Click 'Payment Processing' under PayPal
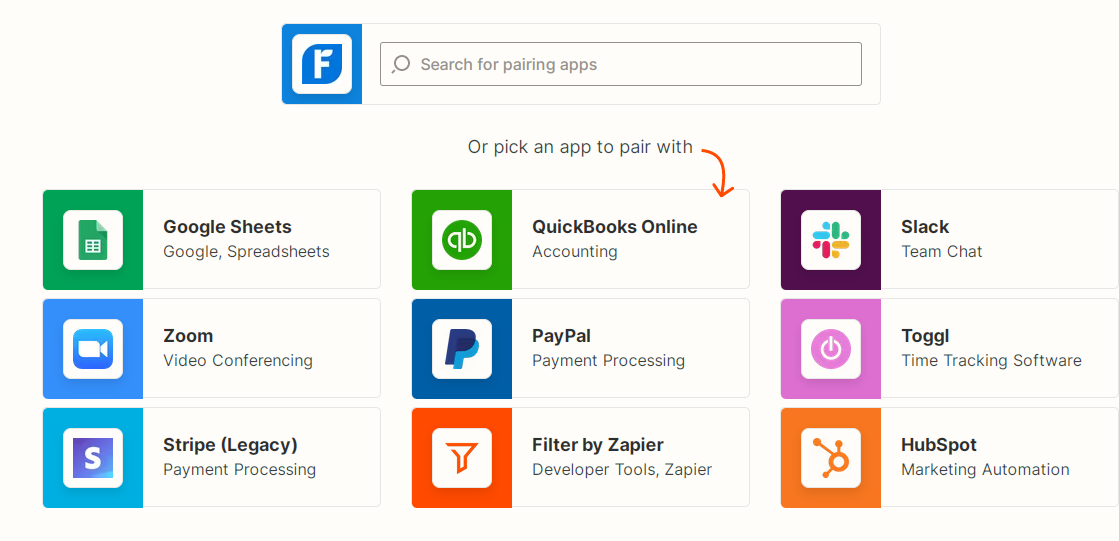 point(609,360)
